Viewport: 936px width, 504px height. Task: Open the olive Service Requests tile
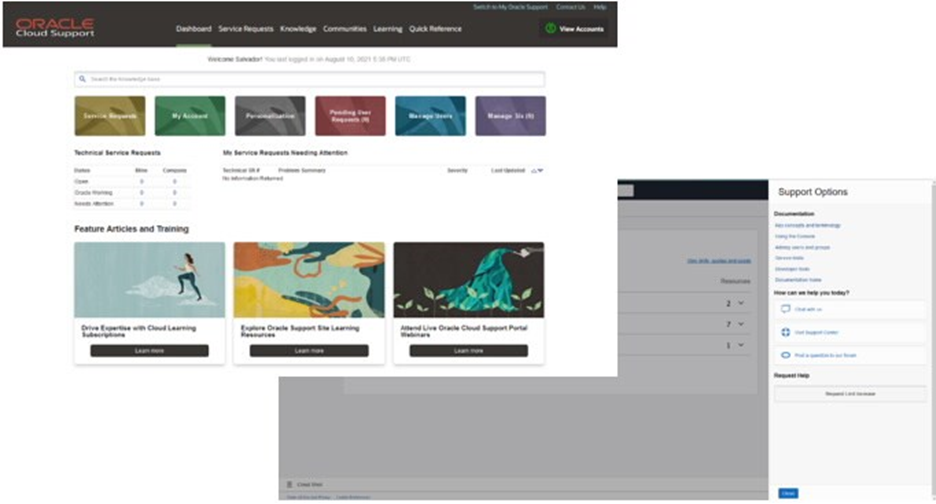point(110,116)
